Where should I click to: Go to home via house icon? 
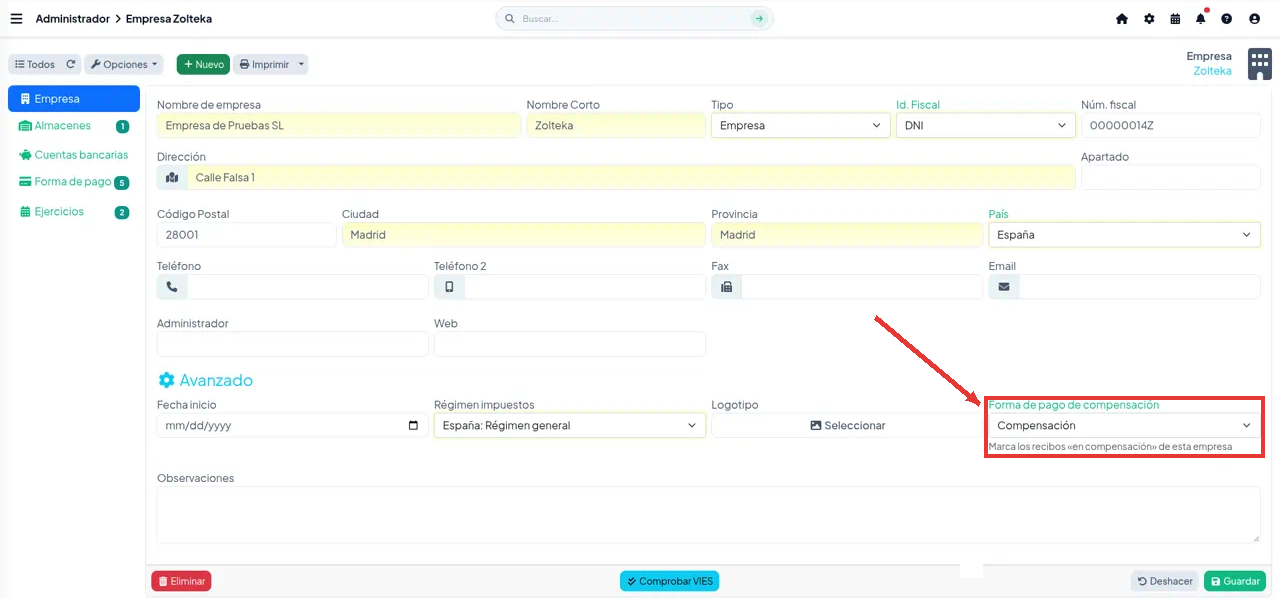coord(1122,18)
